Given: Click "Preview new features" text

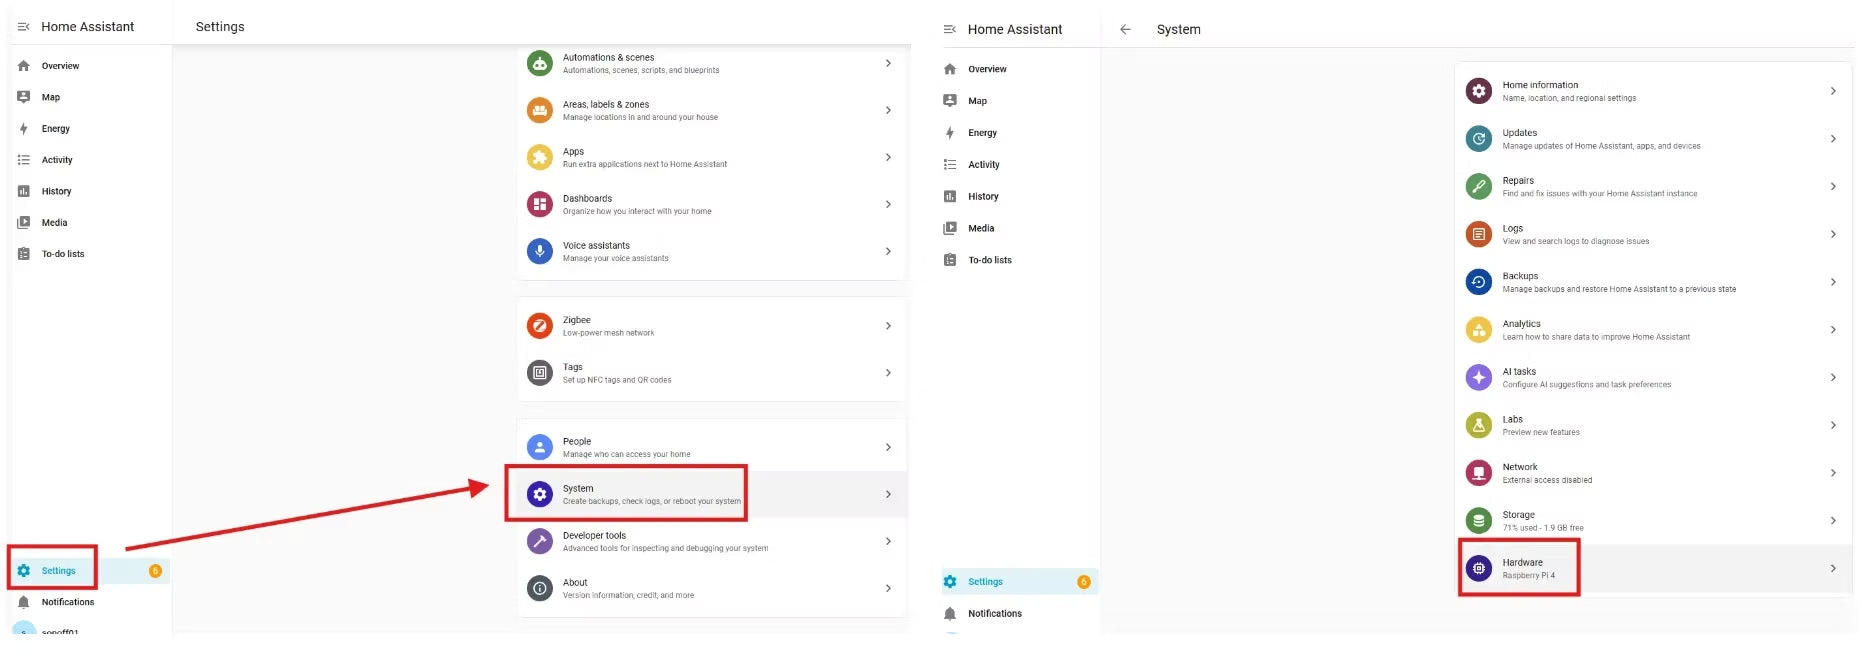Looking at the screenshot, I should coord(1541,433).
